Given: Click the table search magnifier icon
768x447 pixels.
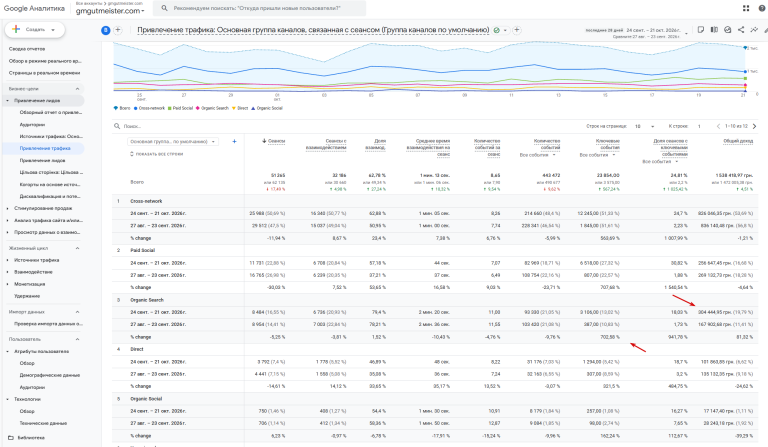Looking at the screenshot, I should (117, 126).
